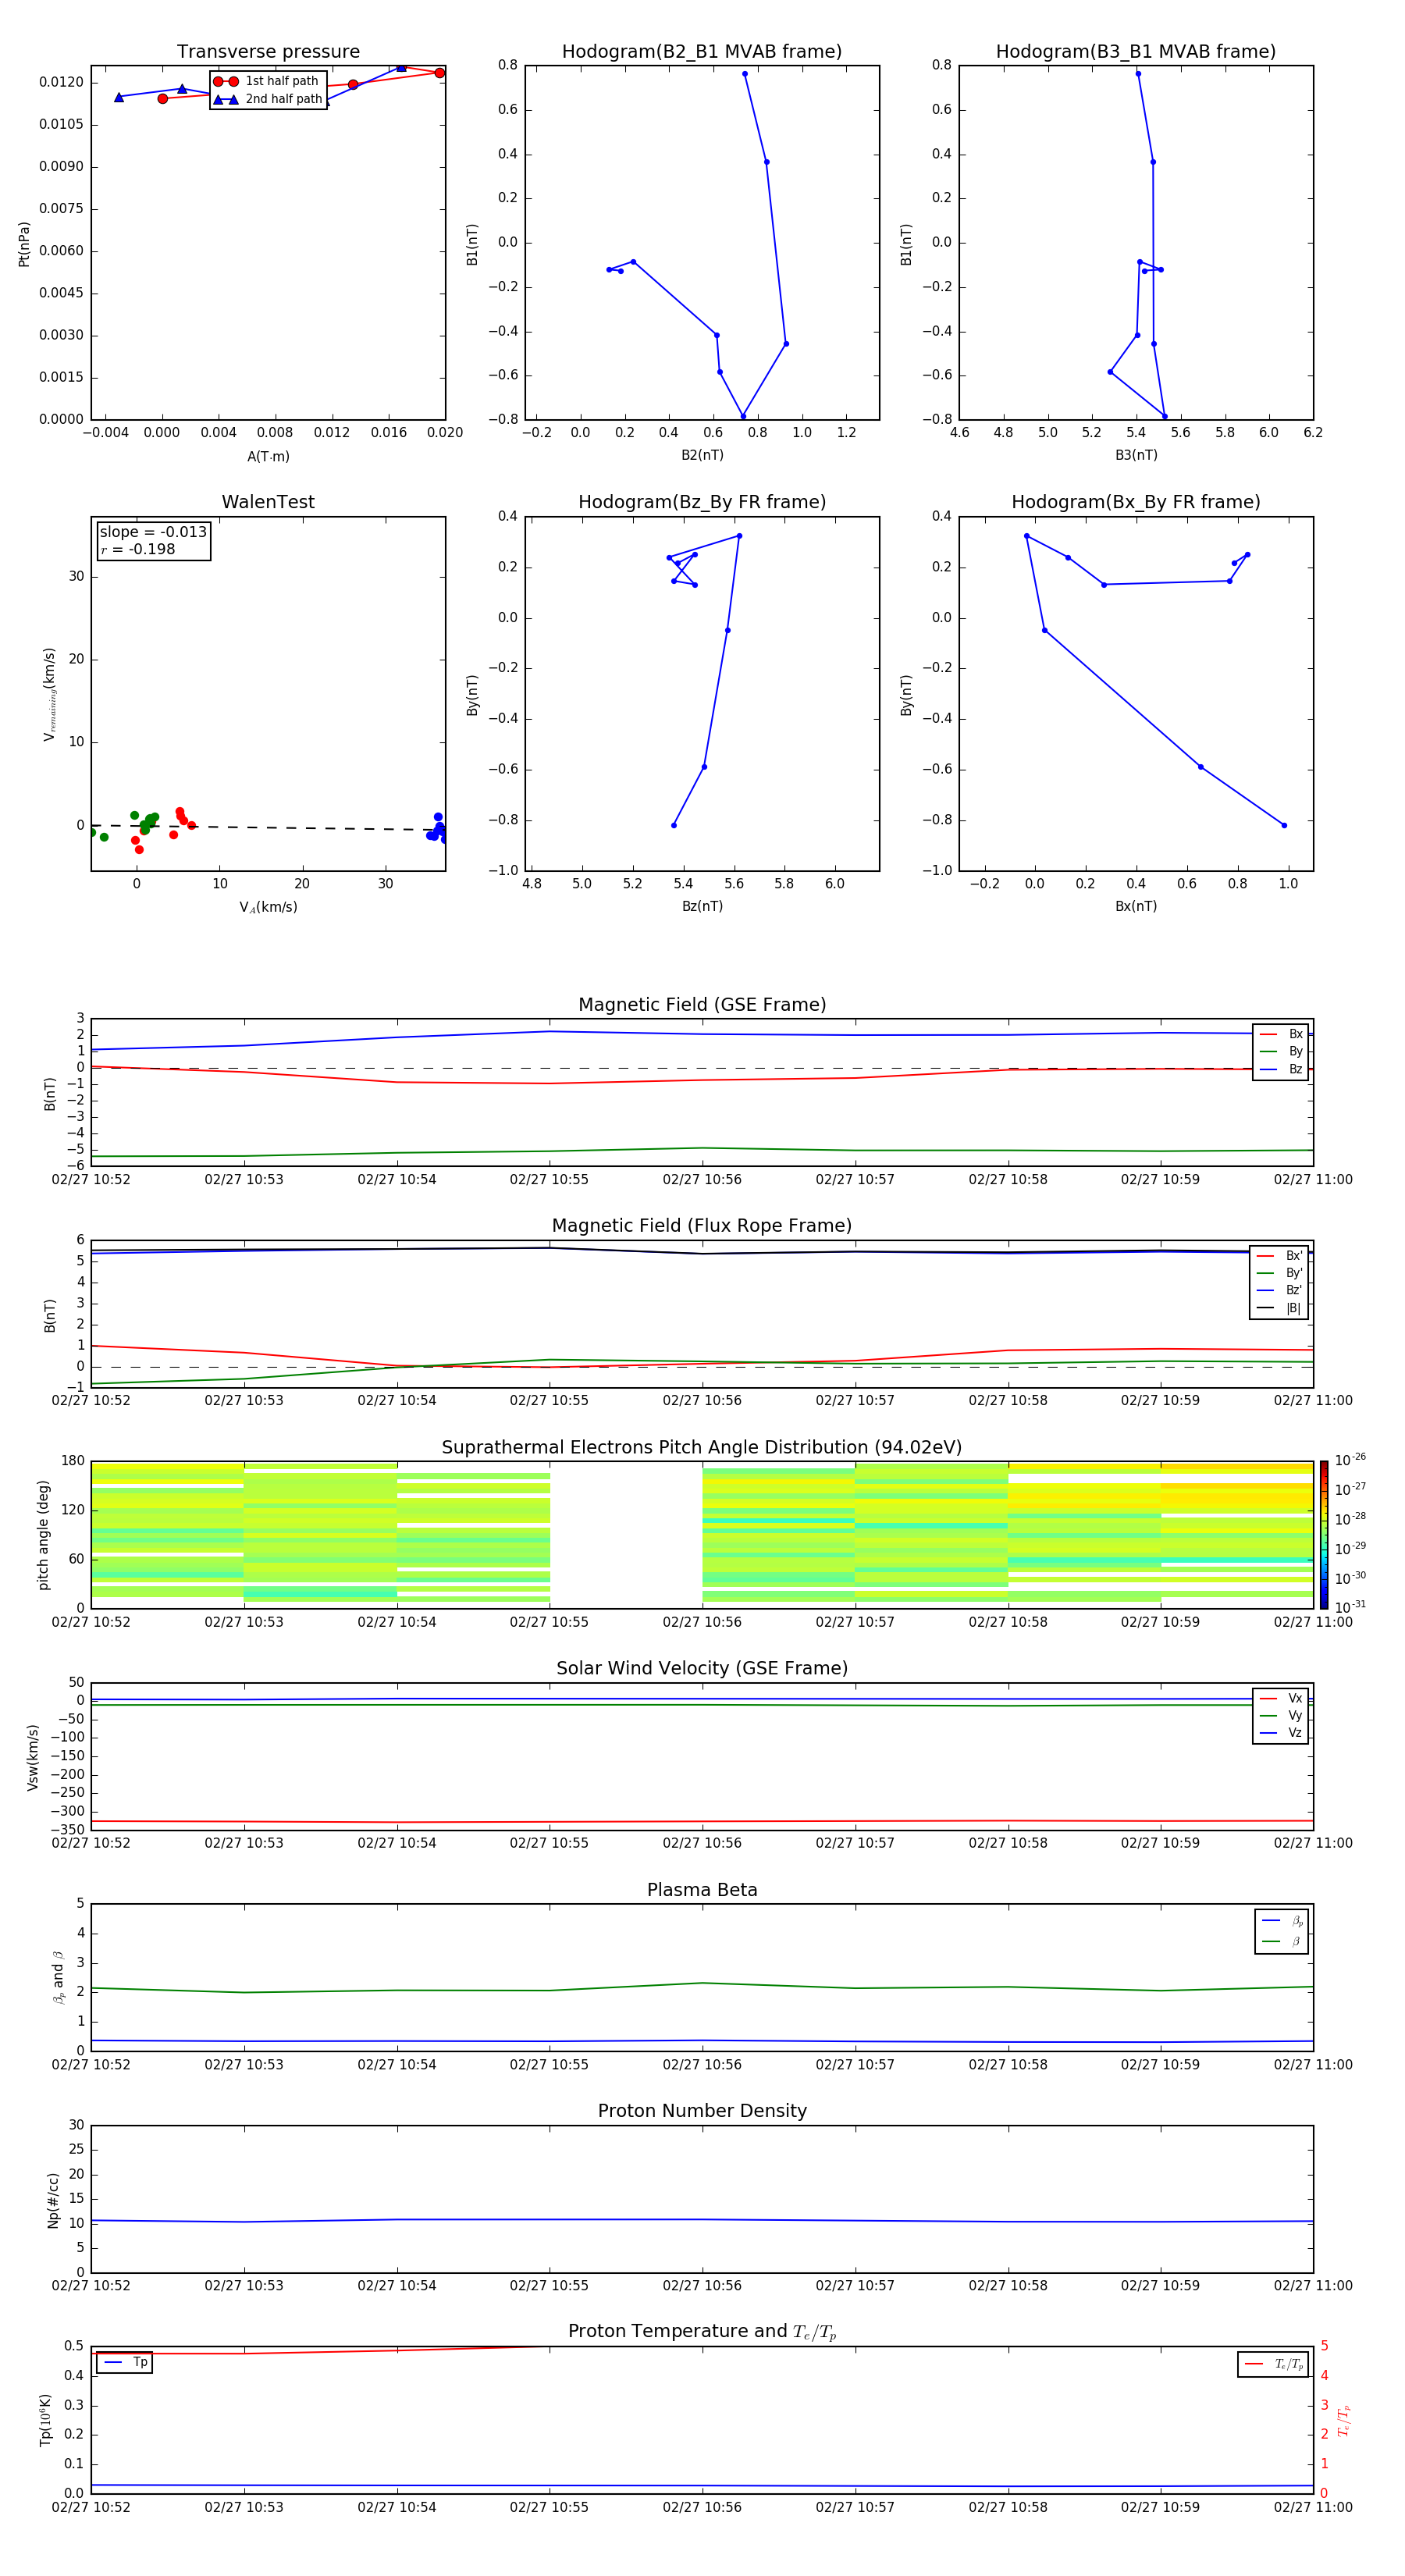Click the 'Bz(nT)' x-axis label
Viewport: 1405px width, 2576px height.
702,906
